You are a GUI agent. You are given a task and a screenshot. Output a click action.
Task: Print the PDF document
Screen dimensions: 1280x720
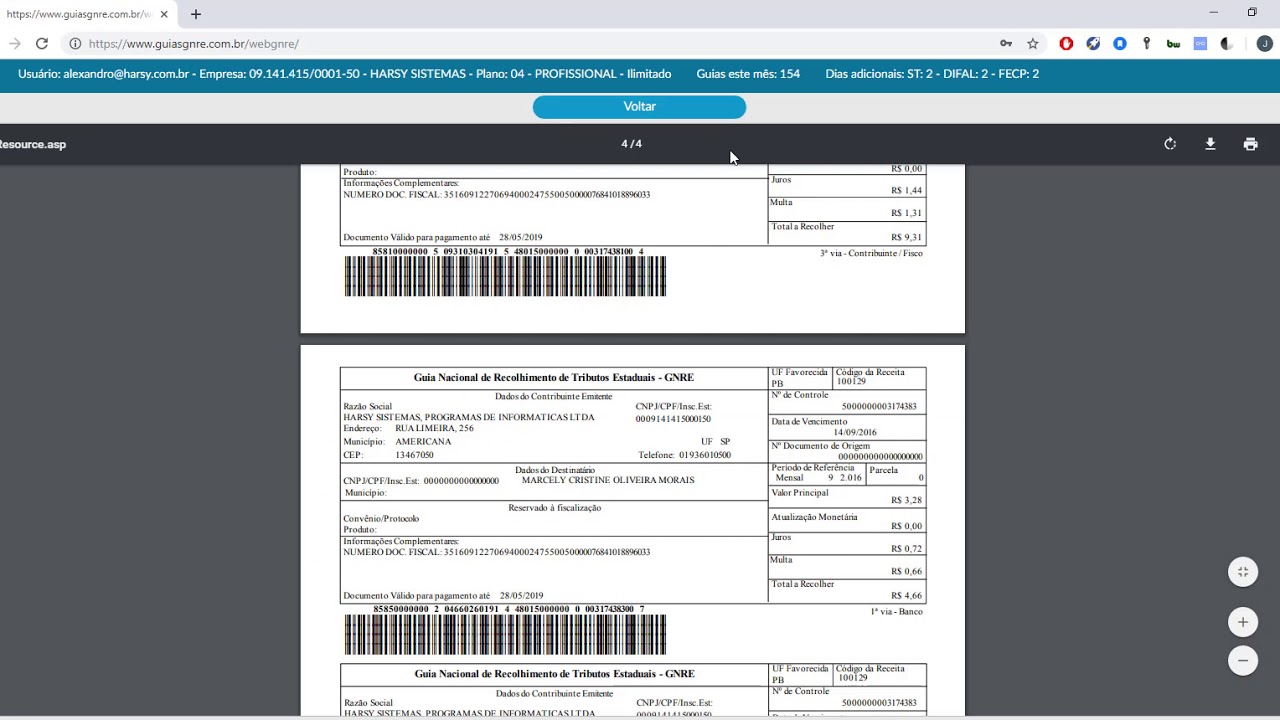coord(1250,144)
